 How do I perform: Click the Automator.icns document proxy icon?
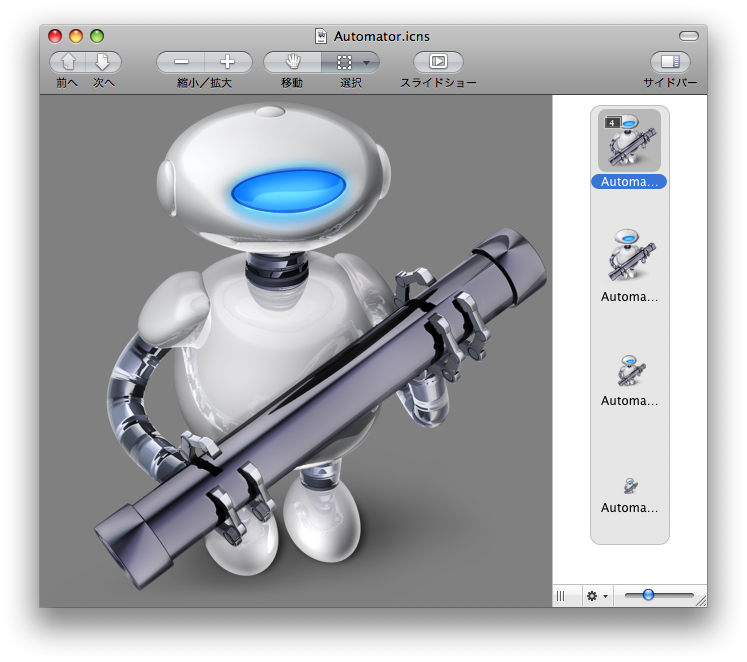point(321,36)
